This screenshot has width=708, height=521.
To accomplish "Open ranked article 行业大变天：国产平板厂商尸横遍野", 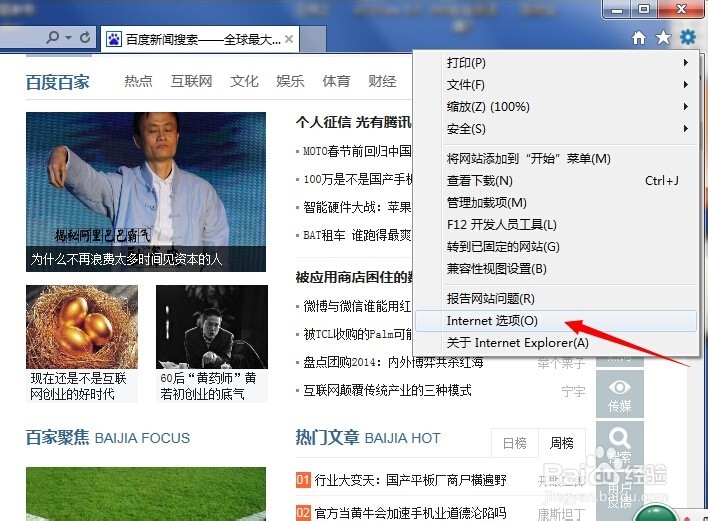I will [x=410, y=480].
